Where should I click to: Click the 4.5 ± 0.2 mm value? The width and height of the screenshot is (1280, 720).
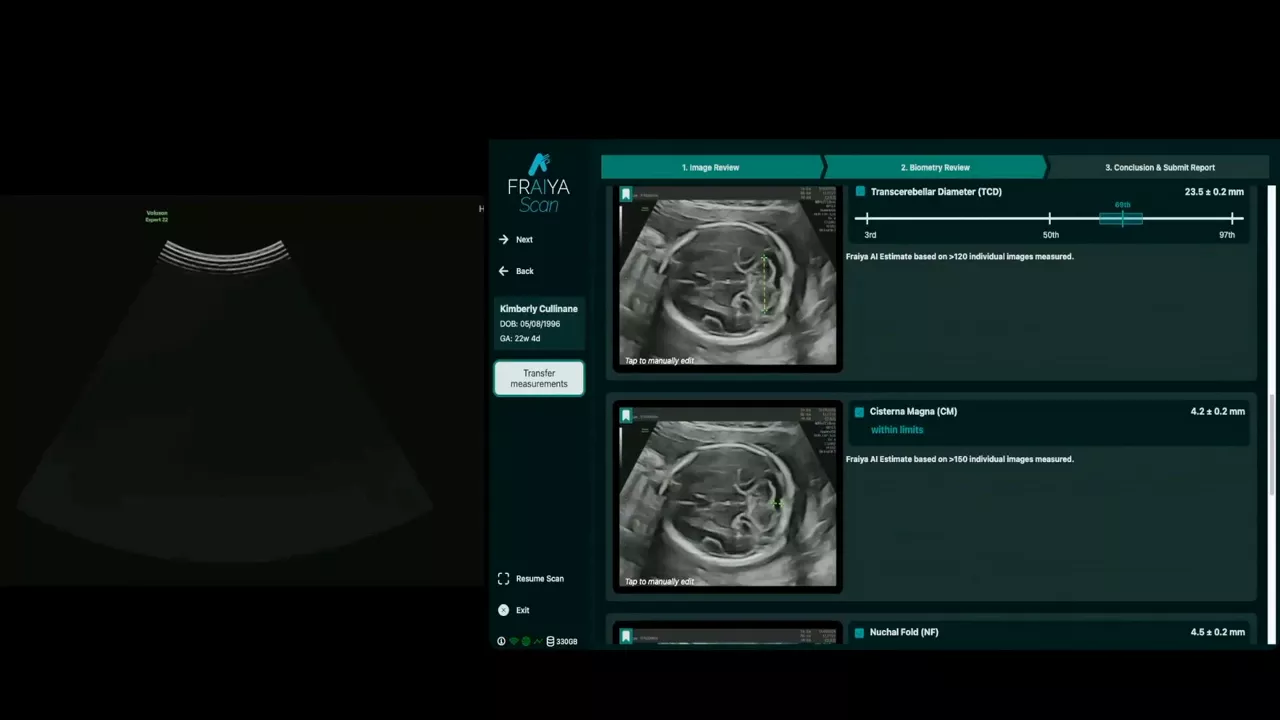click(x=1217, y=633)
